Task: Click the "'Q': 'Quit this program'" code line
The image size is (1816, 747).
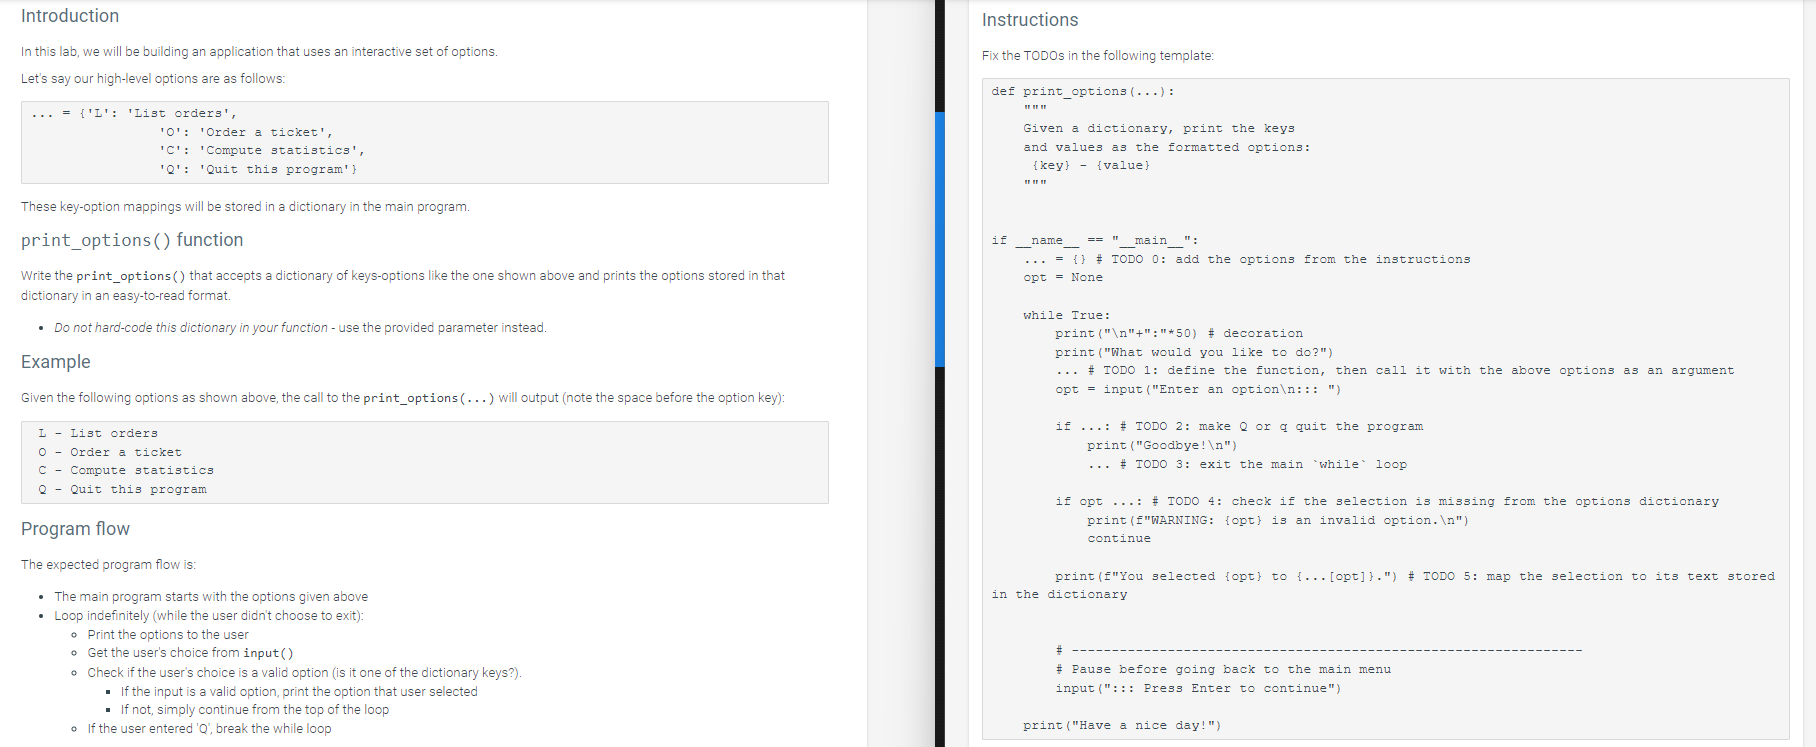Action: [258, 169]
